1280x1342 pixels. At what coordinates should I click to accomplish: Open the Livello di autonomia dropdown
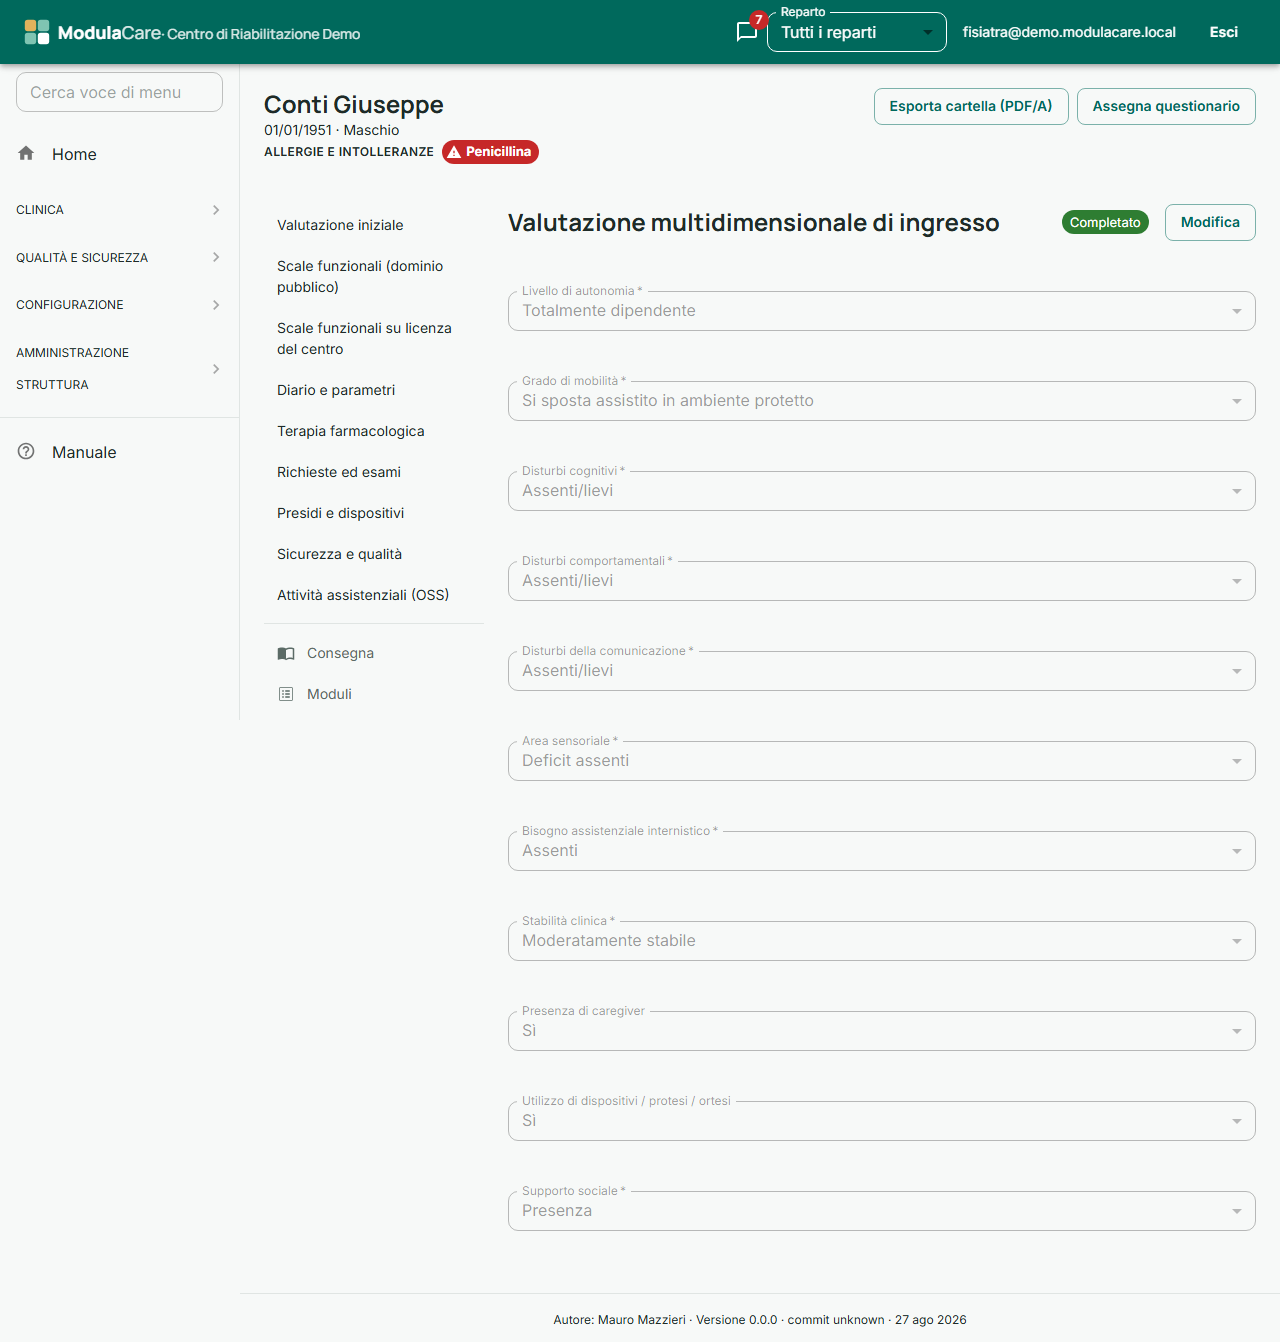click(x=881, y=311)
